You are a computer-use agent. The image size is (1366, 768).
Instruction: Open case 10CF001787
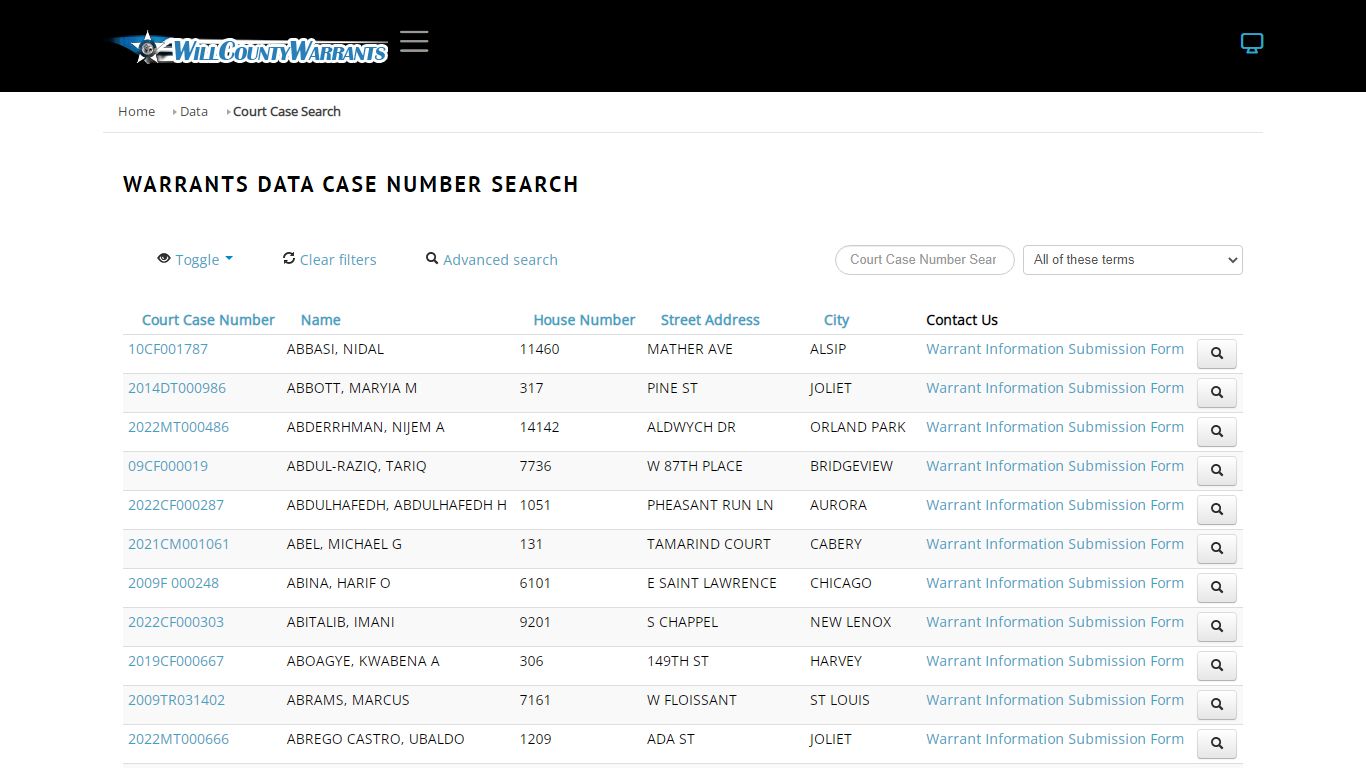coord(168,349)
